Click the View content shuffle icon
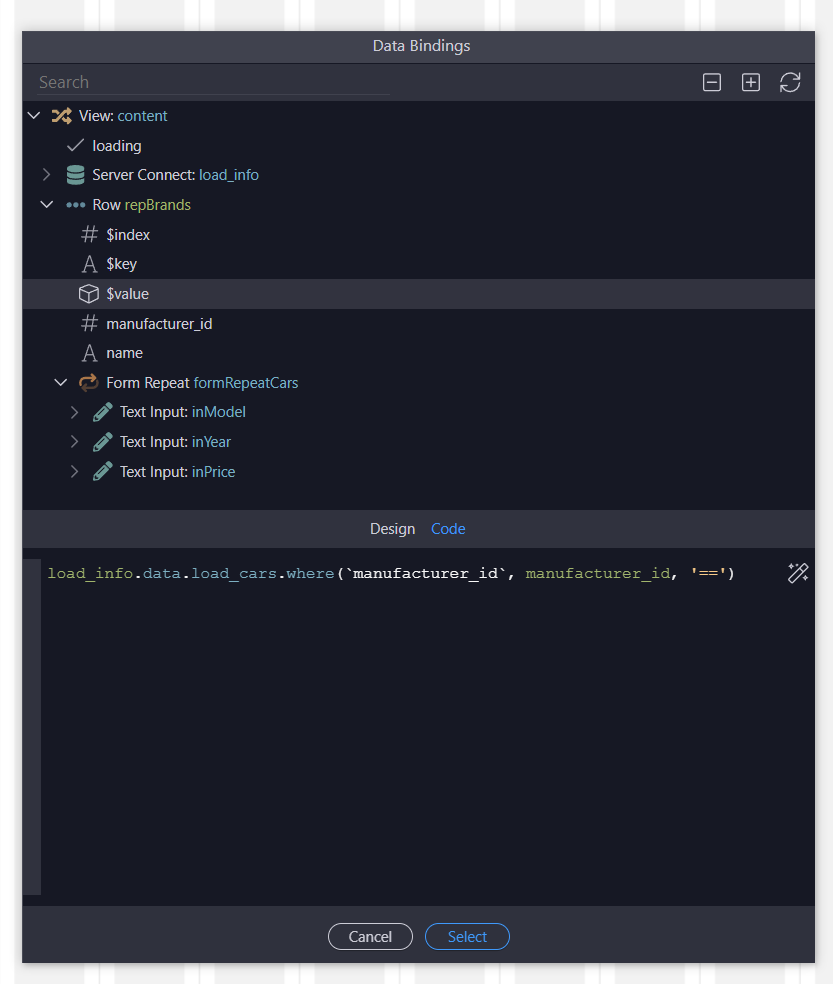This screenshot has width=833, height=984. (x=61, y=116)
